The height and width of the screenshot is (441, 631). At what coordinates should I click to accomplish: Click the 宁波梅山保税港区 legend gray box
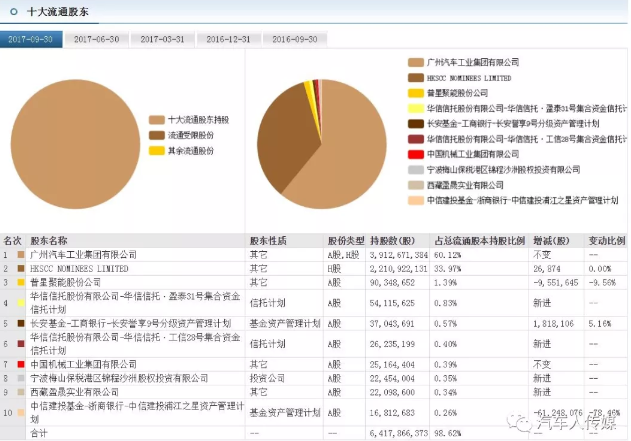(416, 170)
